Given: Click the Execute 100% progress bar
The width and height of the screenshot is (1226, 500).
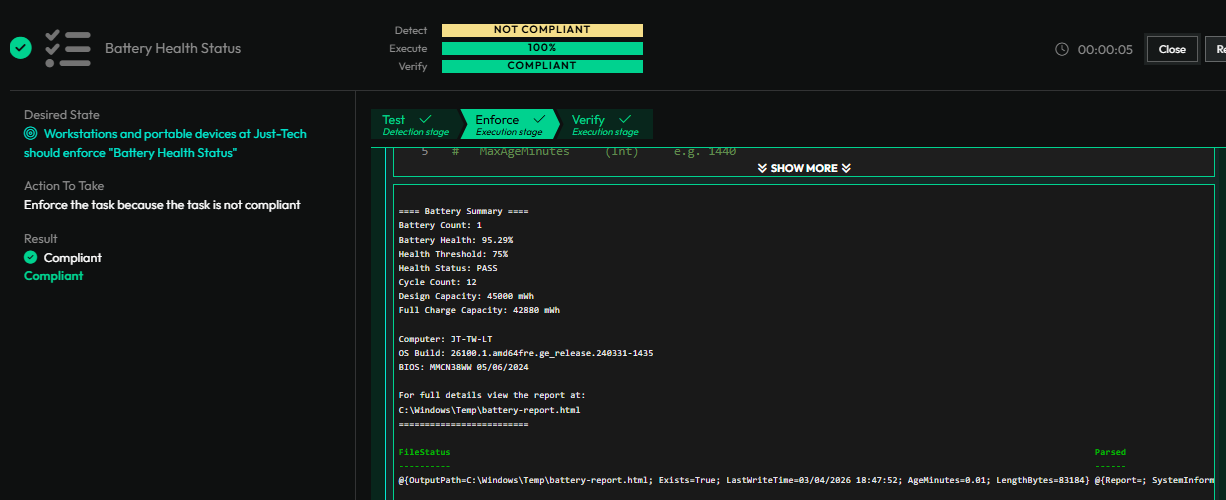Looking at the screenshot, I should click(542, 48).
